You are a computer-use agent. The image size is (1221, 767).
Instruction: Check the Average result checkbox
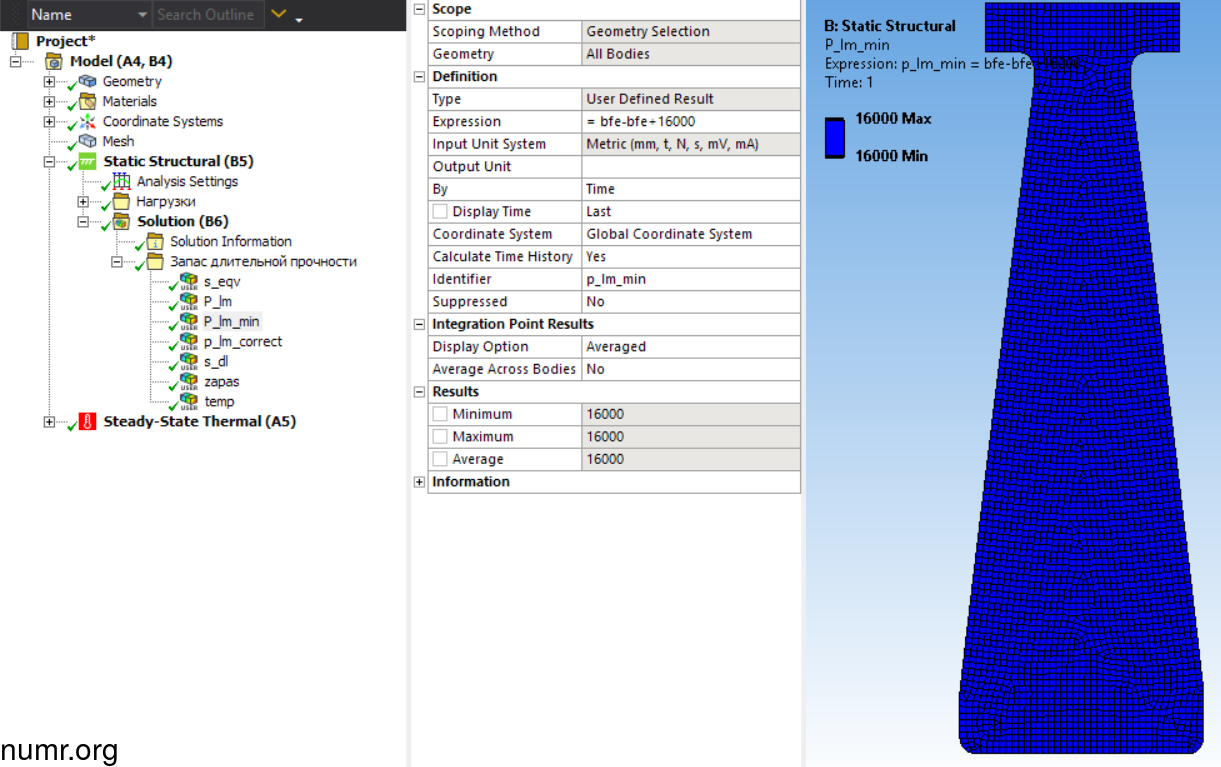(x=440, y=459)
